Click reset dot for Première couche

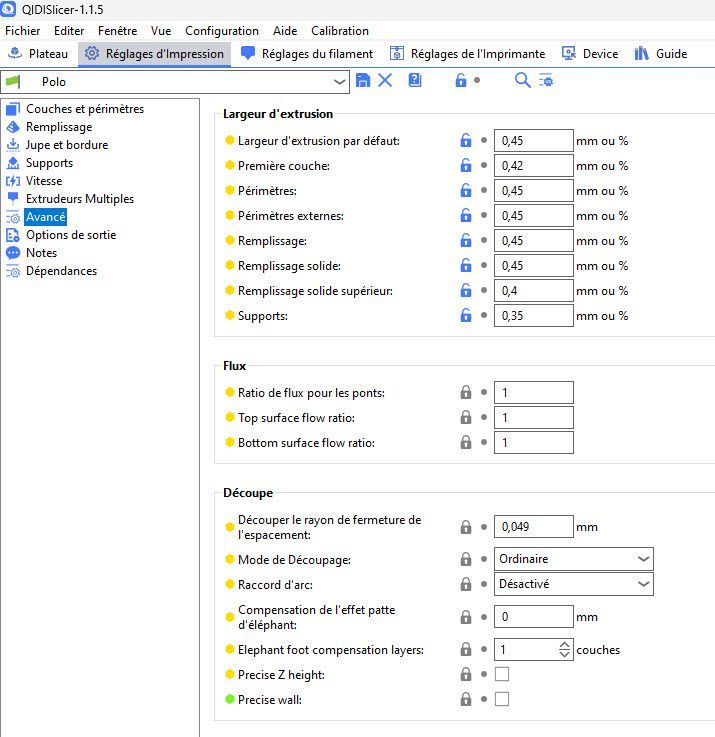[x=484, y=165]
